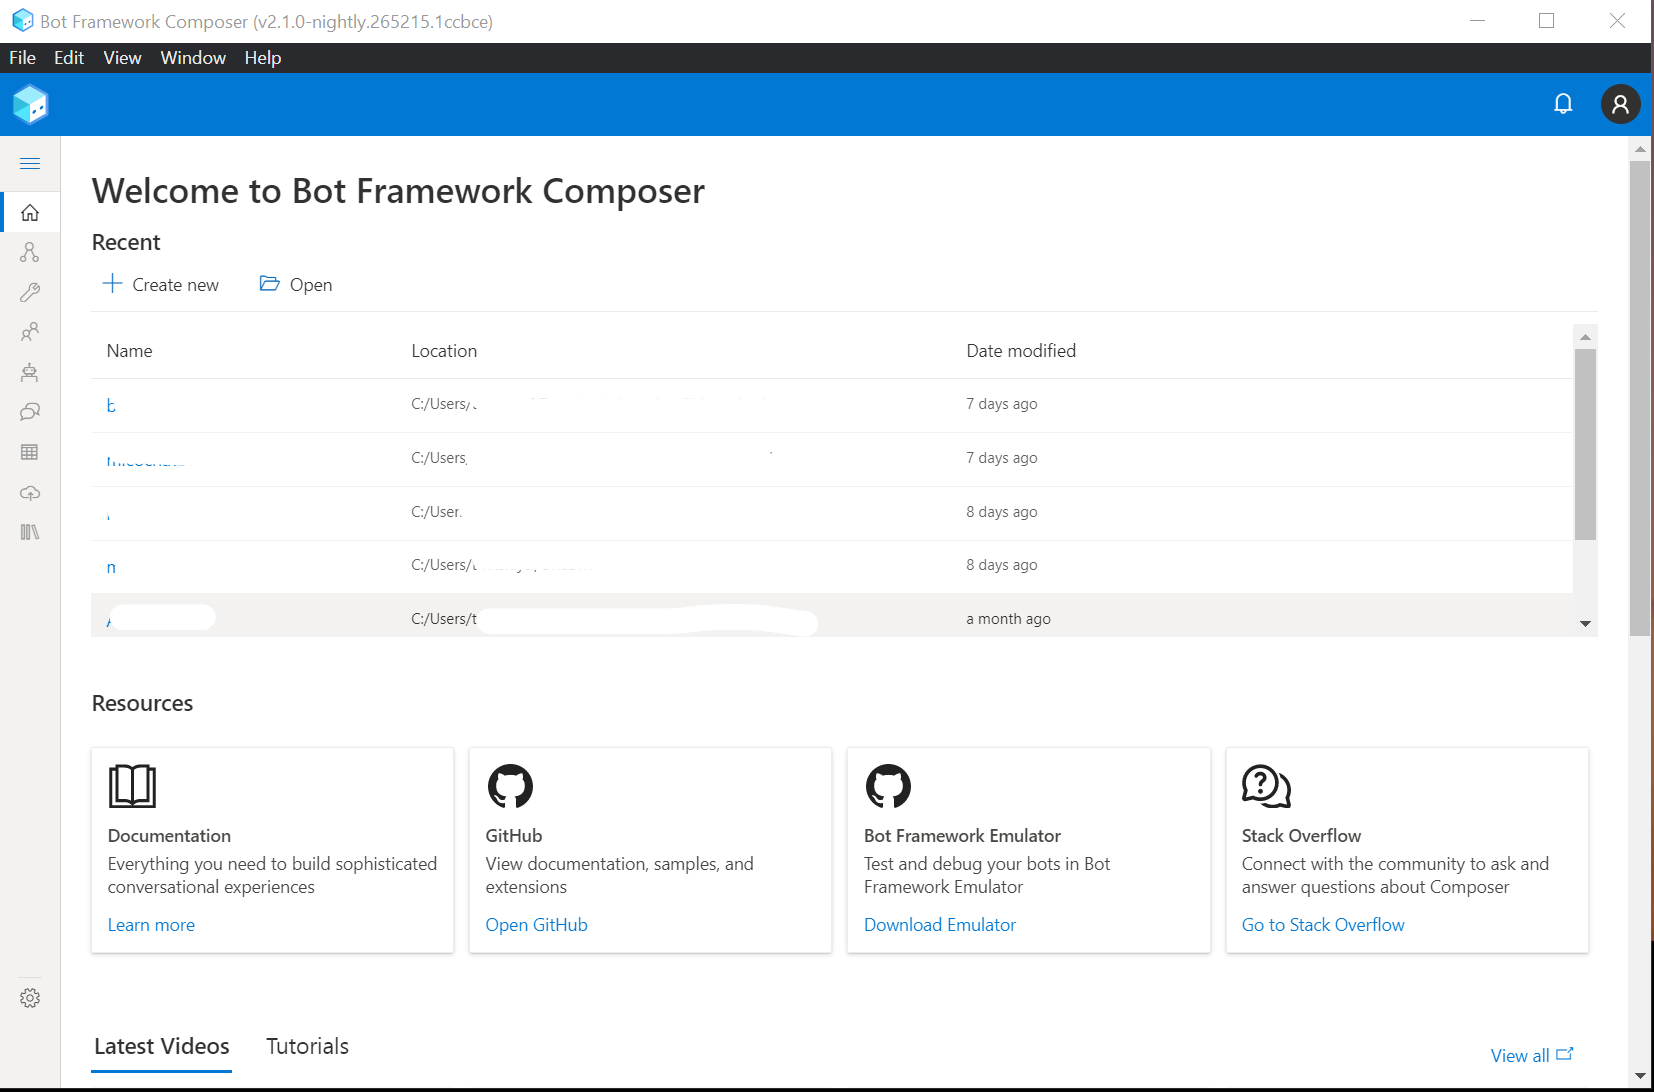Image resolution: width=1654 pixels, height=1092 pixels.
Task: Sort recent bots by Name column
Action: coord(130,351)
